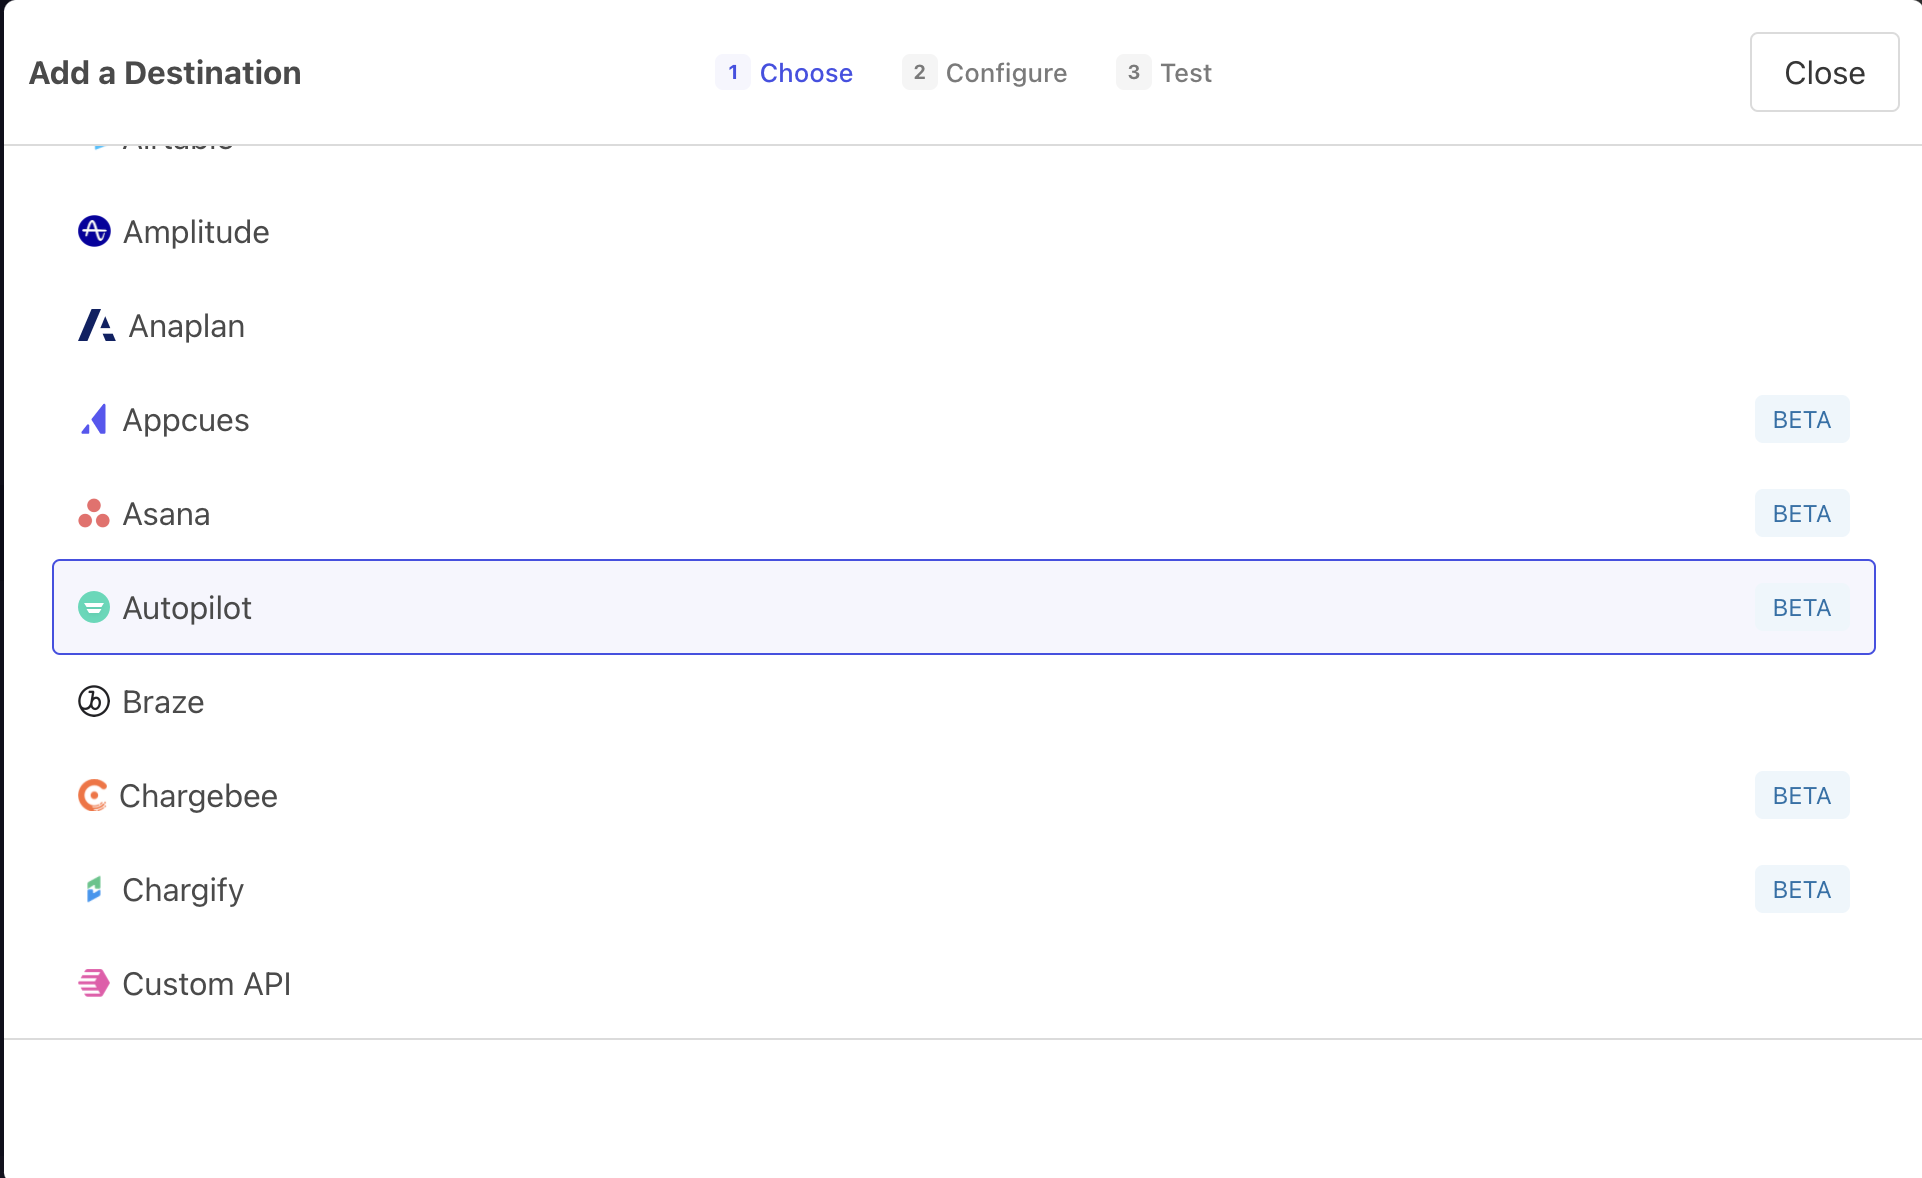Click the green Autopilot logo icon

94,607
